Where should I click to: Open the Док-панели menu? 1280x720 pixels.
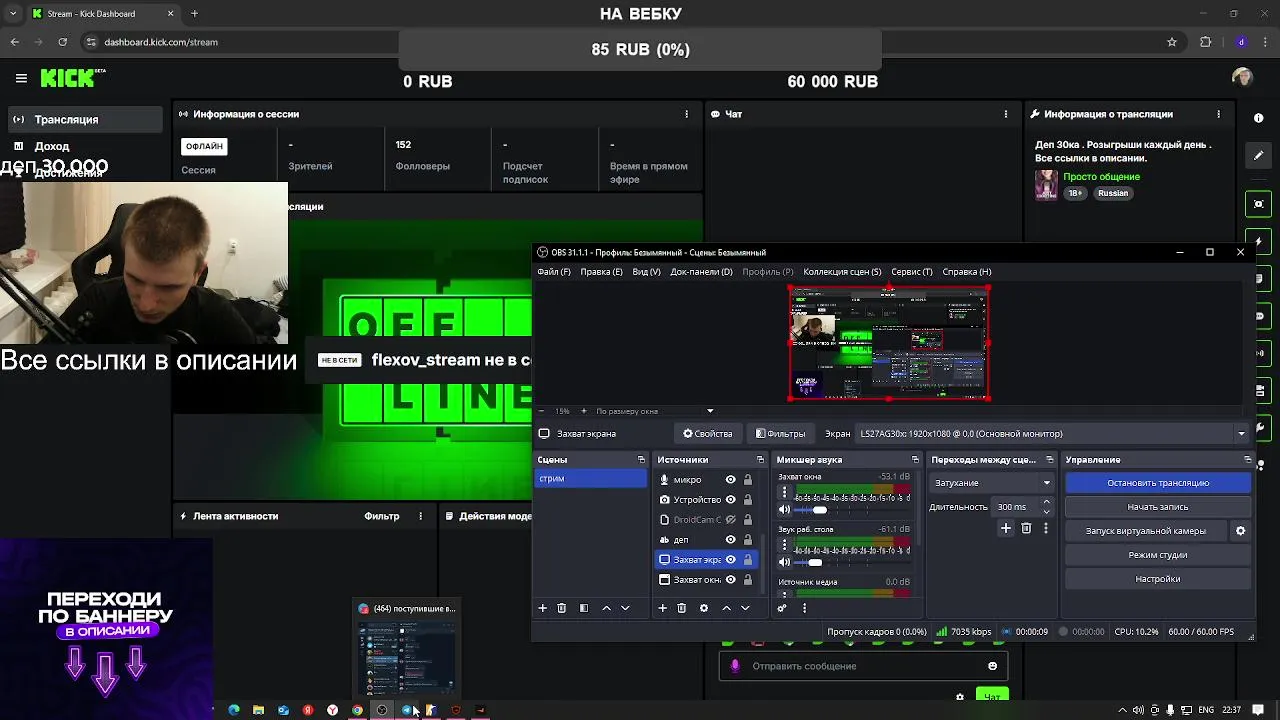coord(701,272)
